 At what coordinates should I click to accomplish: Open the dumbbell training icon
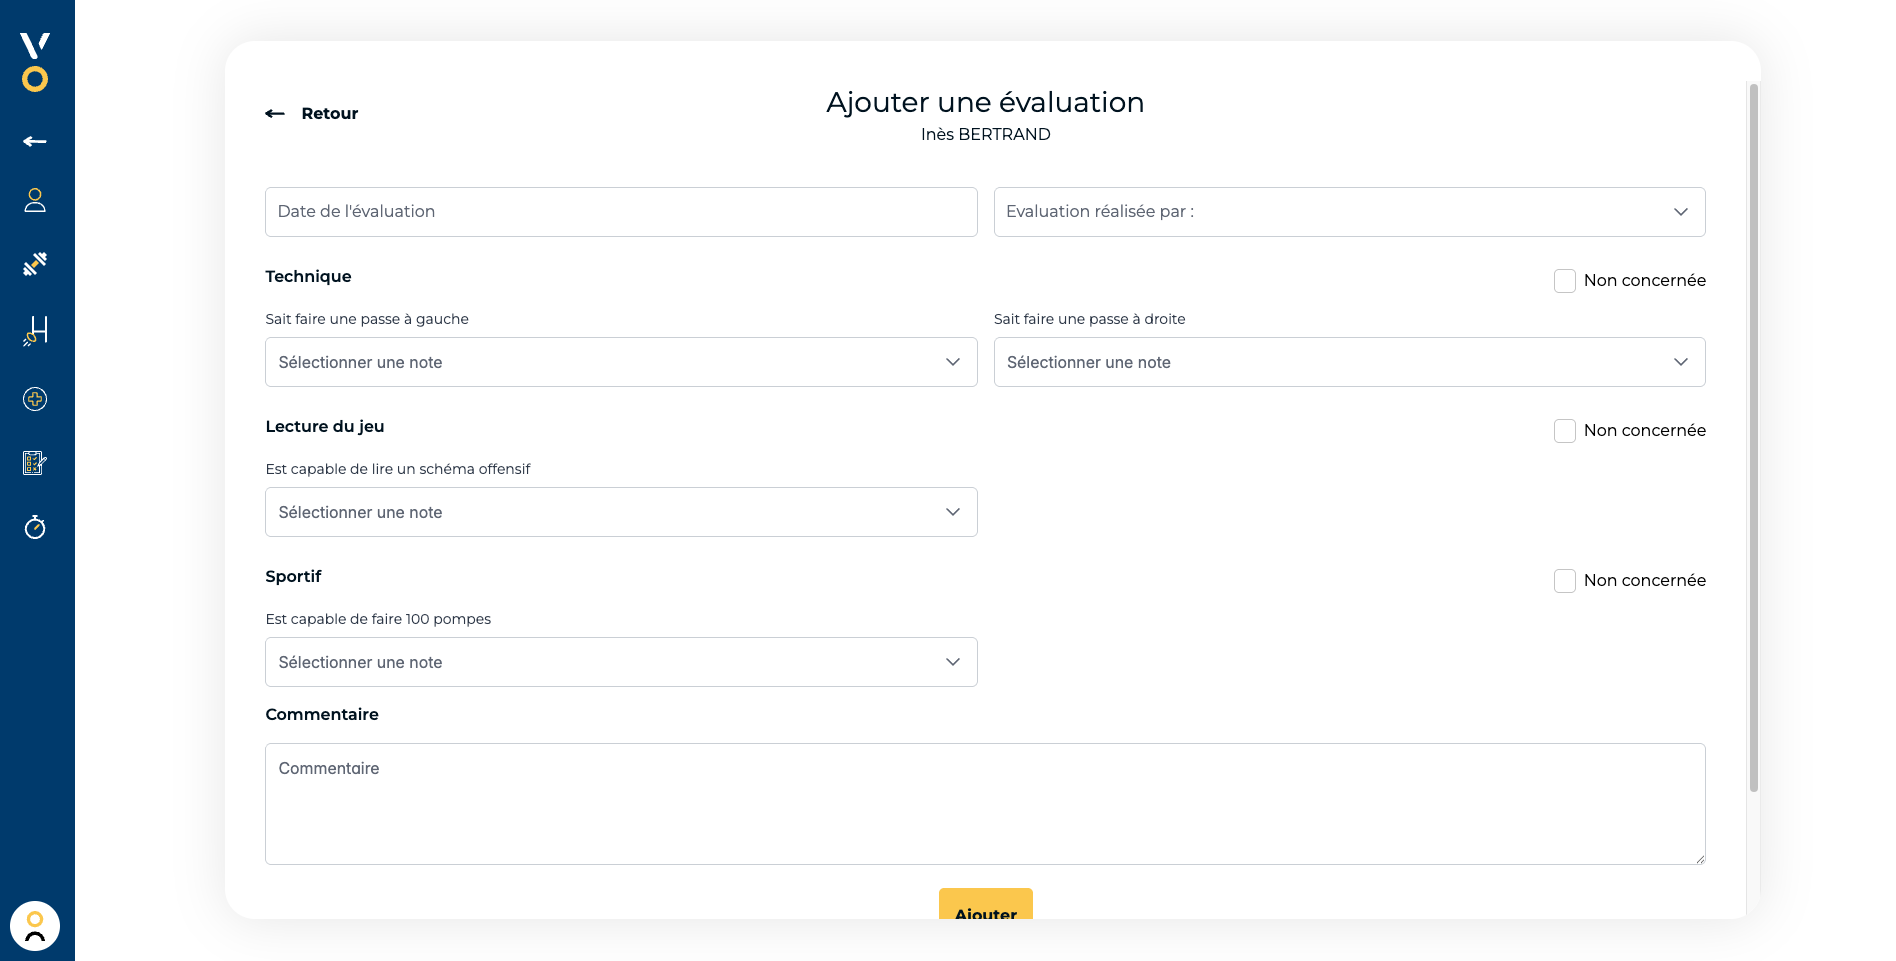click(35, 264)
